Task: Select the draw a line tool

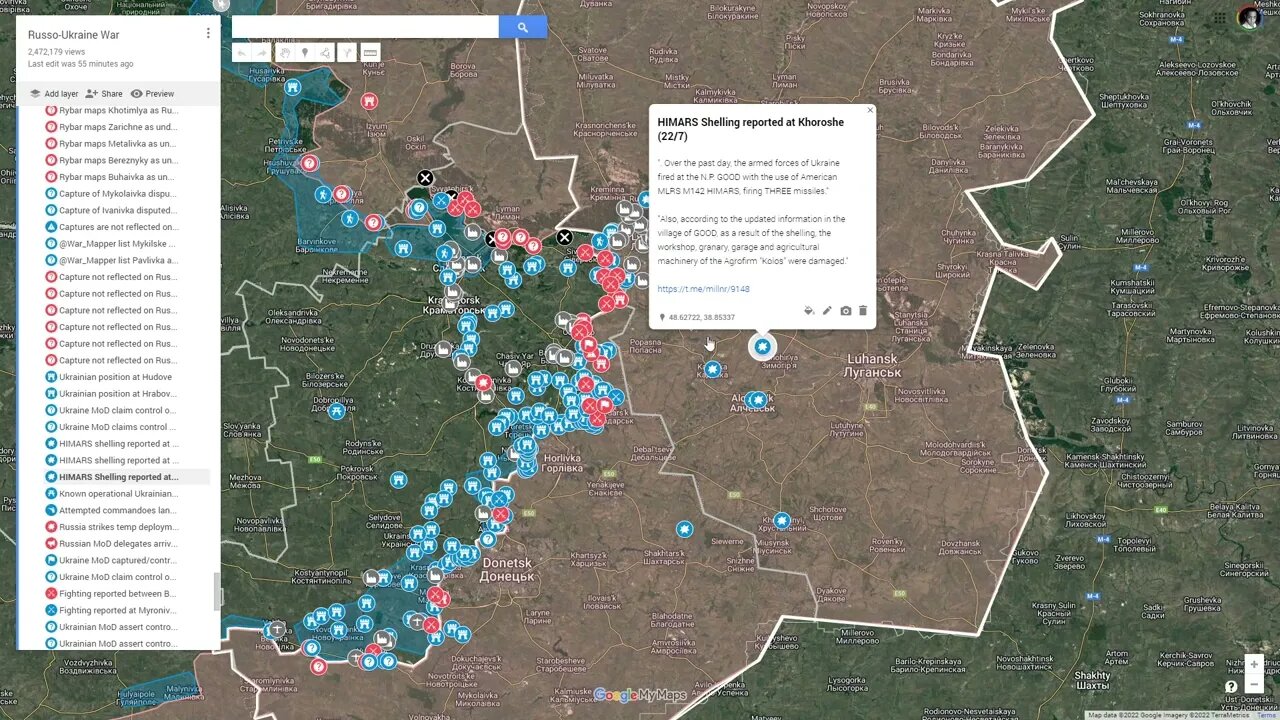Action: pyautogui.click(x=326, y=53)
